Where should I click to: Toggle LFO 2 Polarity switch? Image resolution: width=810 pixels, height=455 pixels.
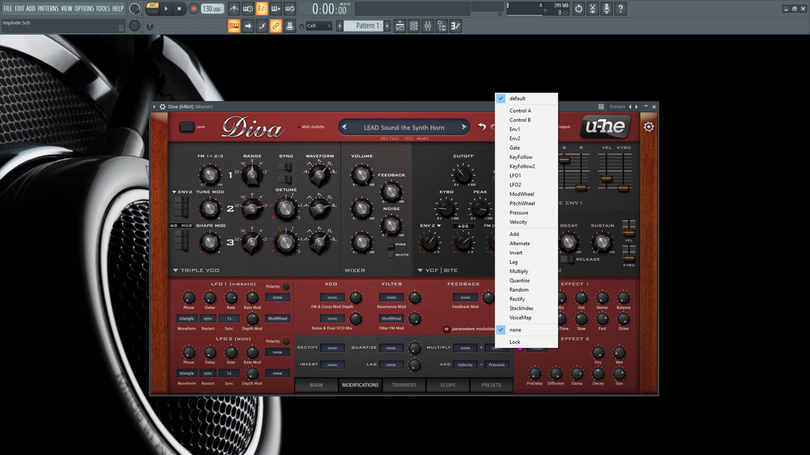[x=286, y=341]
